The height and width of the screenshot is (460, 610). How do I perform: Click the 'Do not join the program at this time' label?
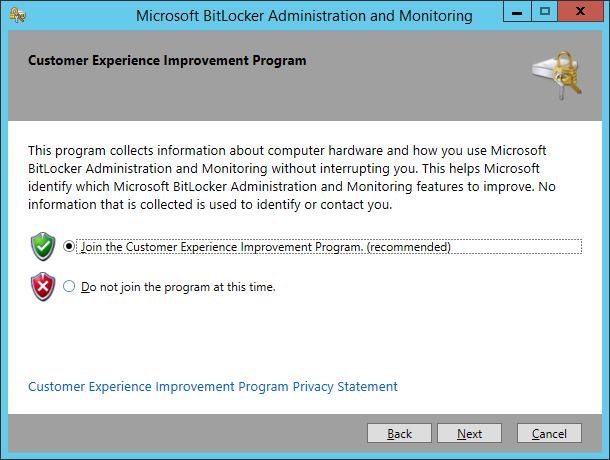tap(178, 287)
